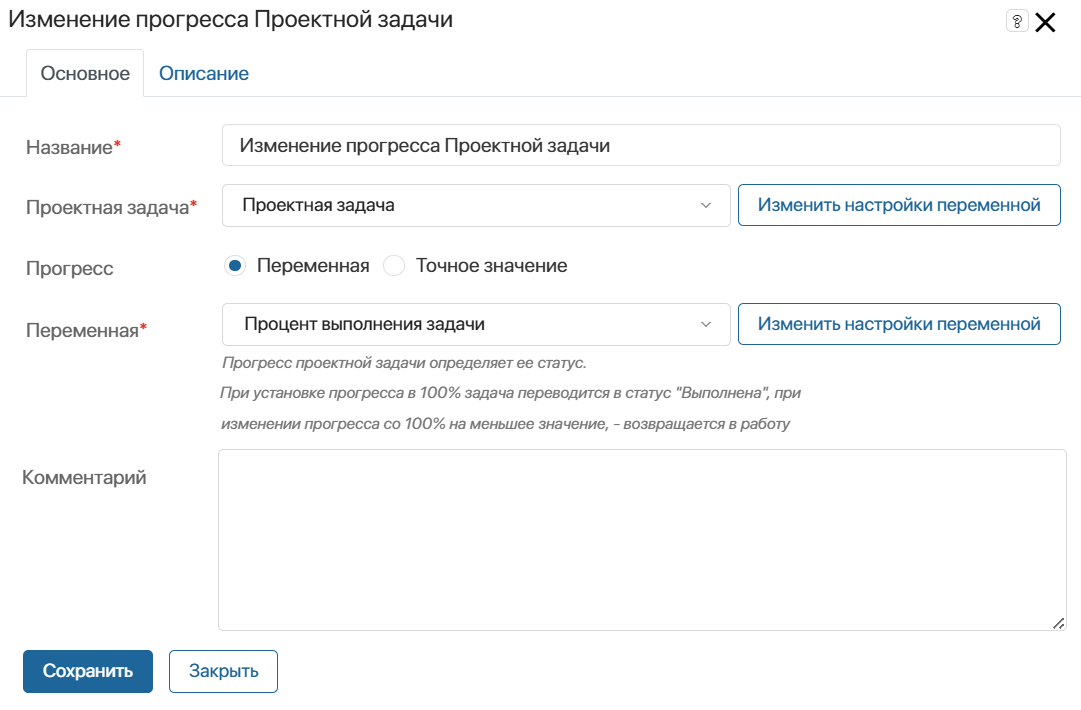The height and width of the screenshot is (710, 1081).
Task: Click the Прогресс field label
Action: tap(70, 268)
